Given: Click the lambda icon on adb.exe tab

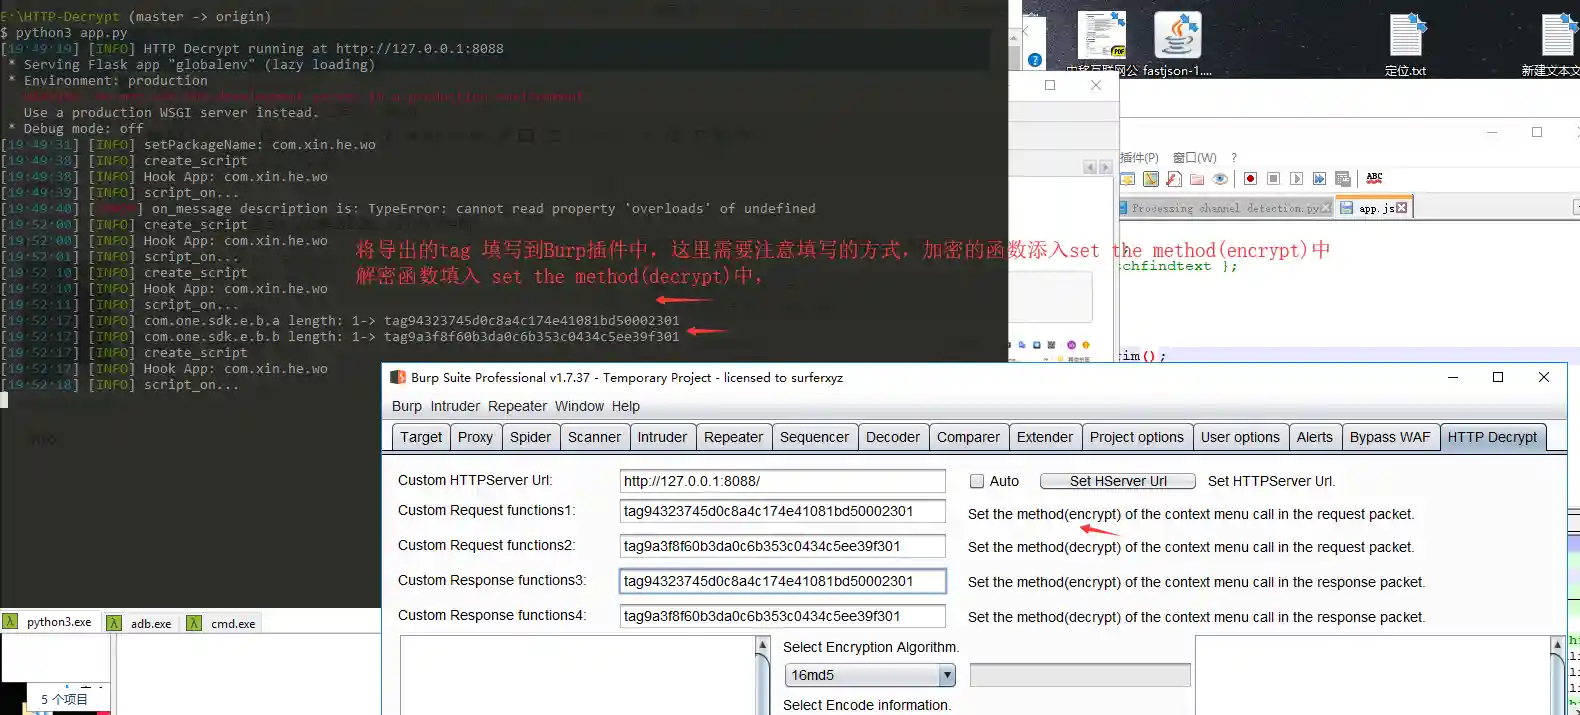Looking at the screenshot, I should pos(114,623).
